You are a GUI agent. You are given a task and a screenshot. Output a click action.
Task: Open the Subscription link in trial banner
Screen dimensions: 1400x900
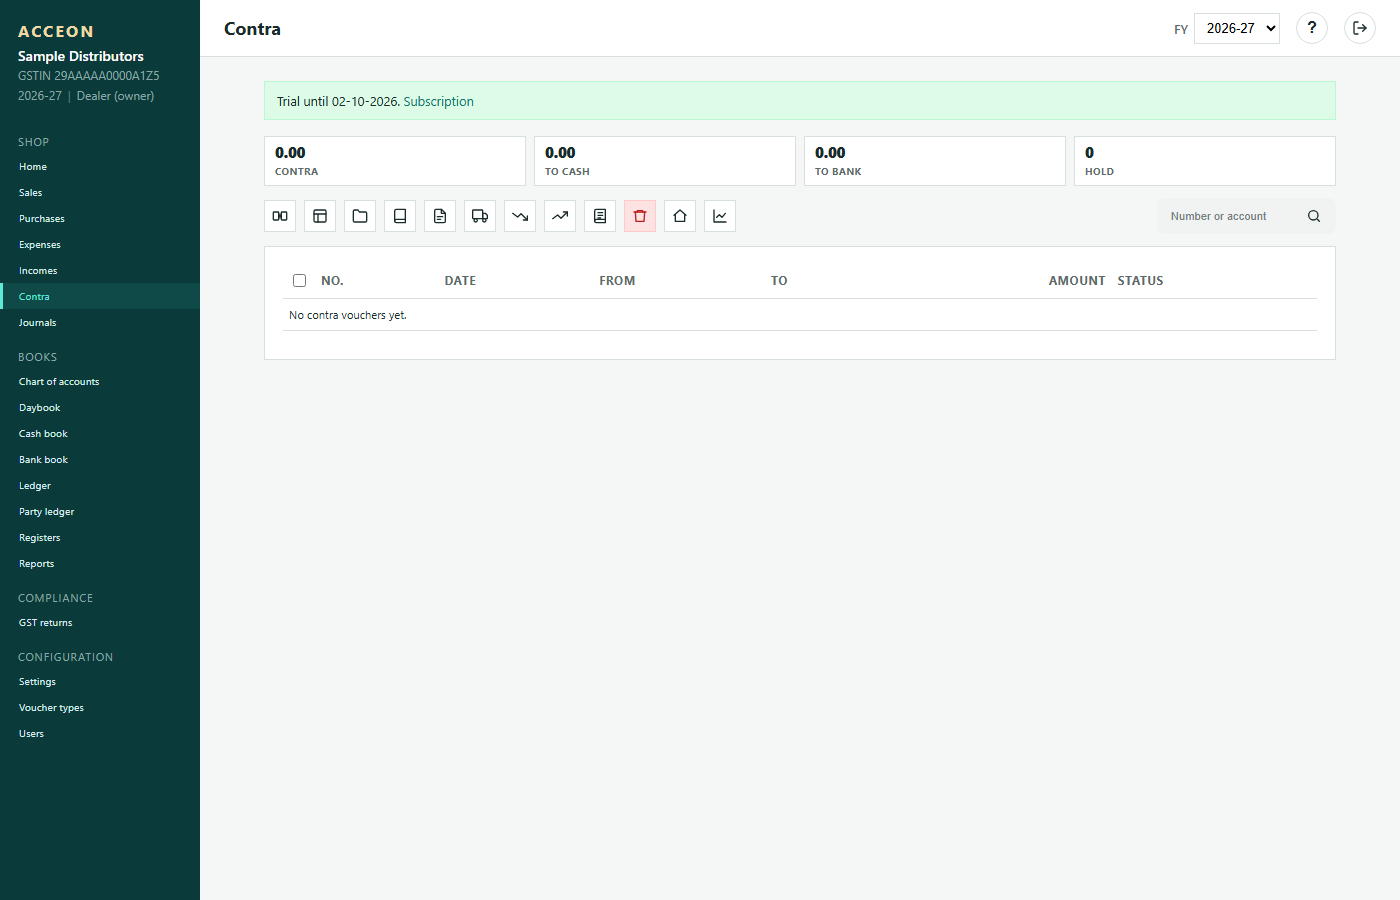[x=438, y=101]
